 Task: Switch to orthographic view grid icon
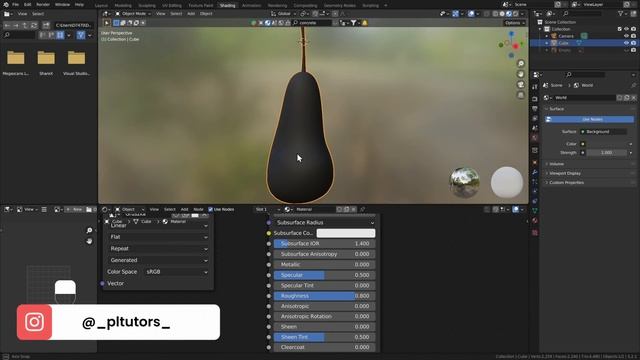click(x=521, y=95)
